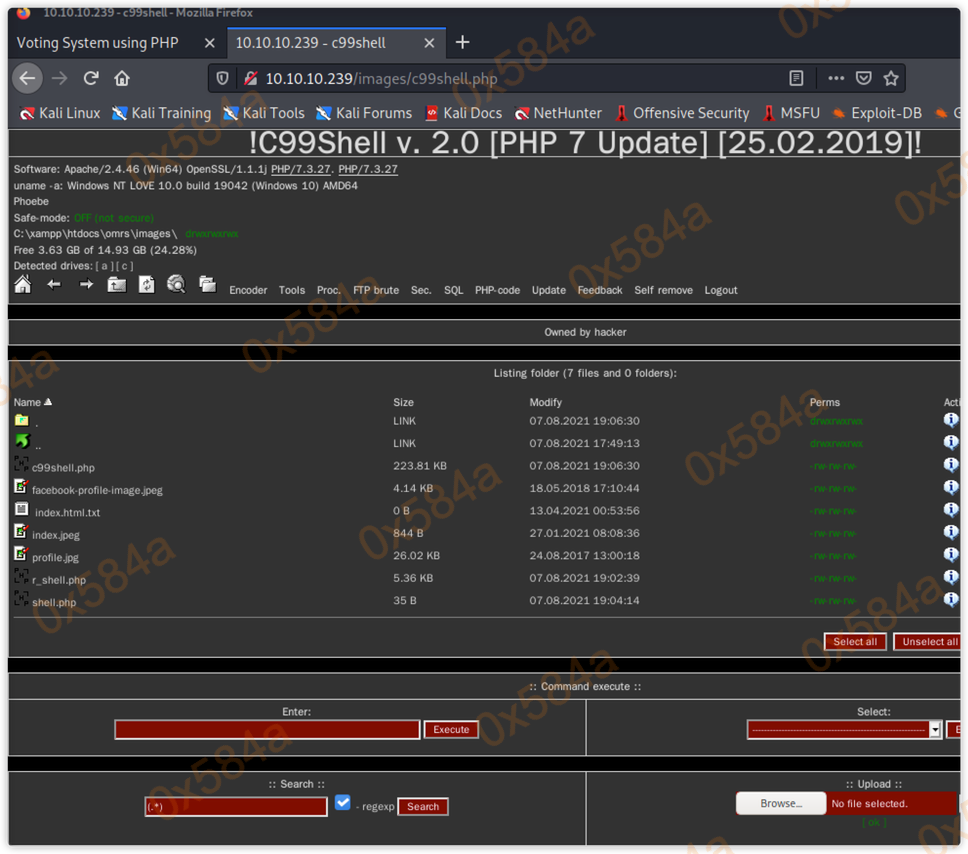Open Firefox page actions menu (three dots)
968x854 pixels.
point(836,78)
